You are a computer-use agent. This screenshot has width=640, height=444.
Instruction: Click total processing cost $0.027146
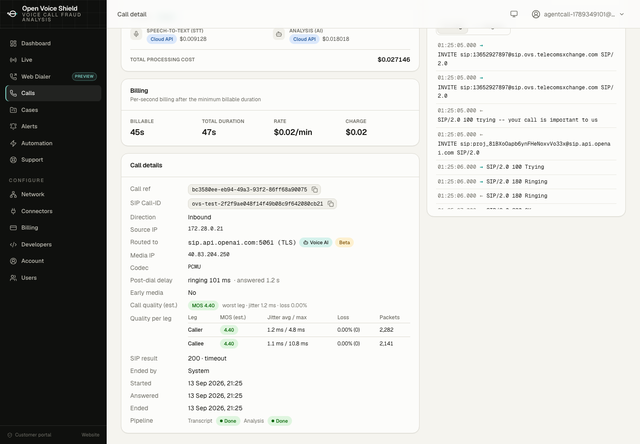393,60
